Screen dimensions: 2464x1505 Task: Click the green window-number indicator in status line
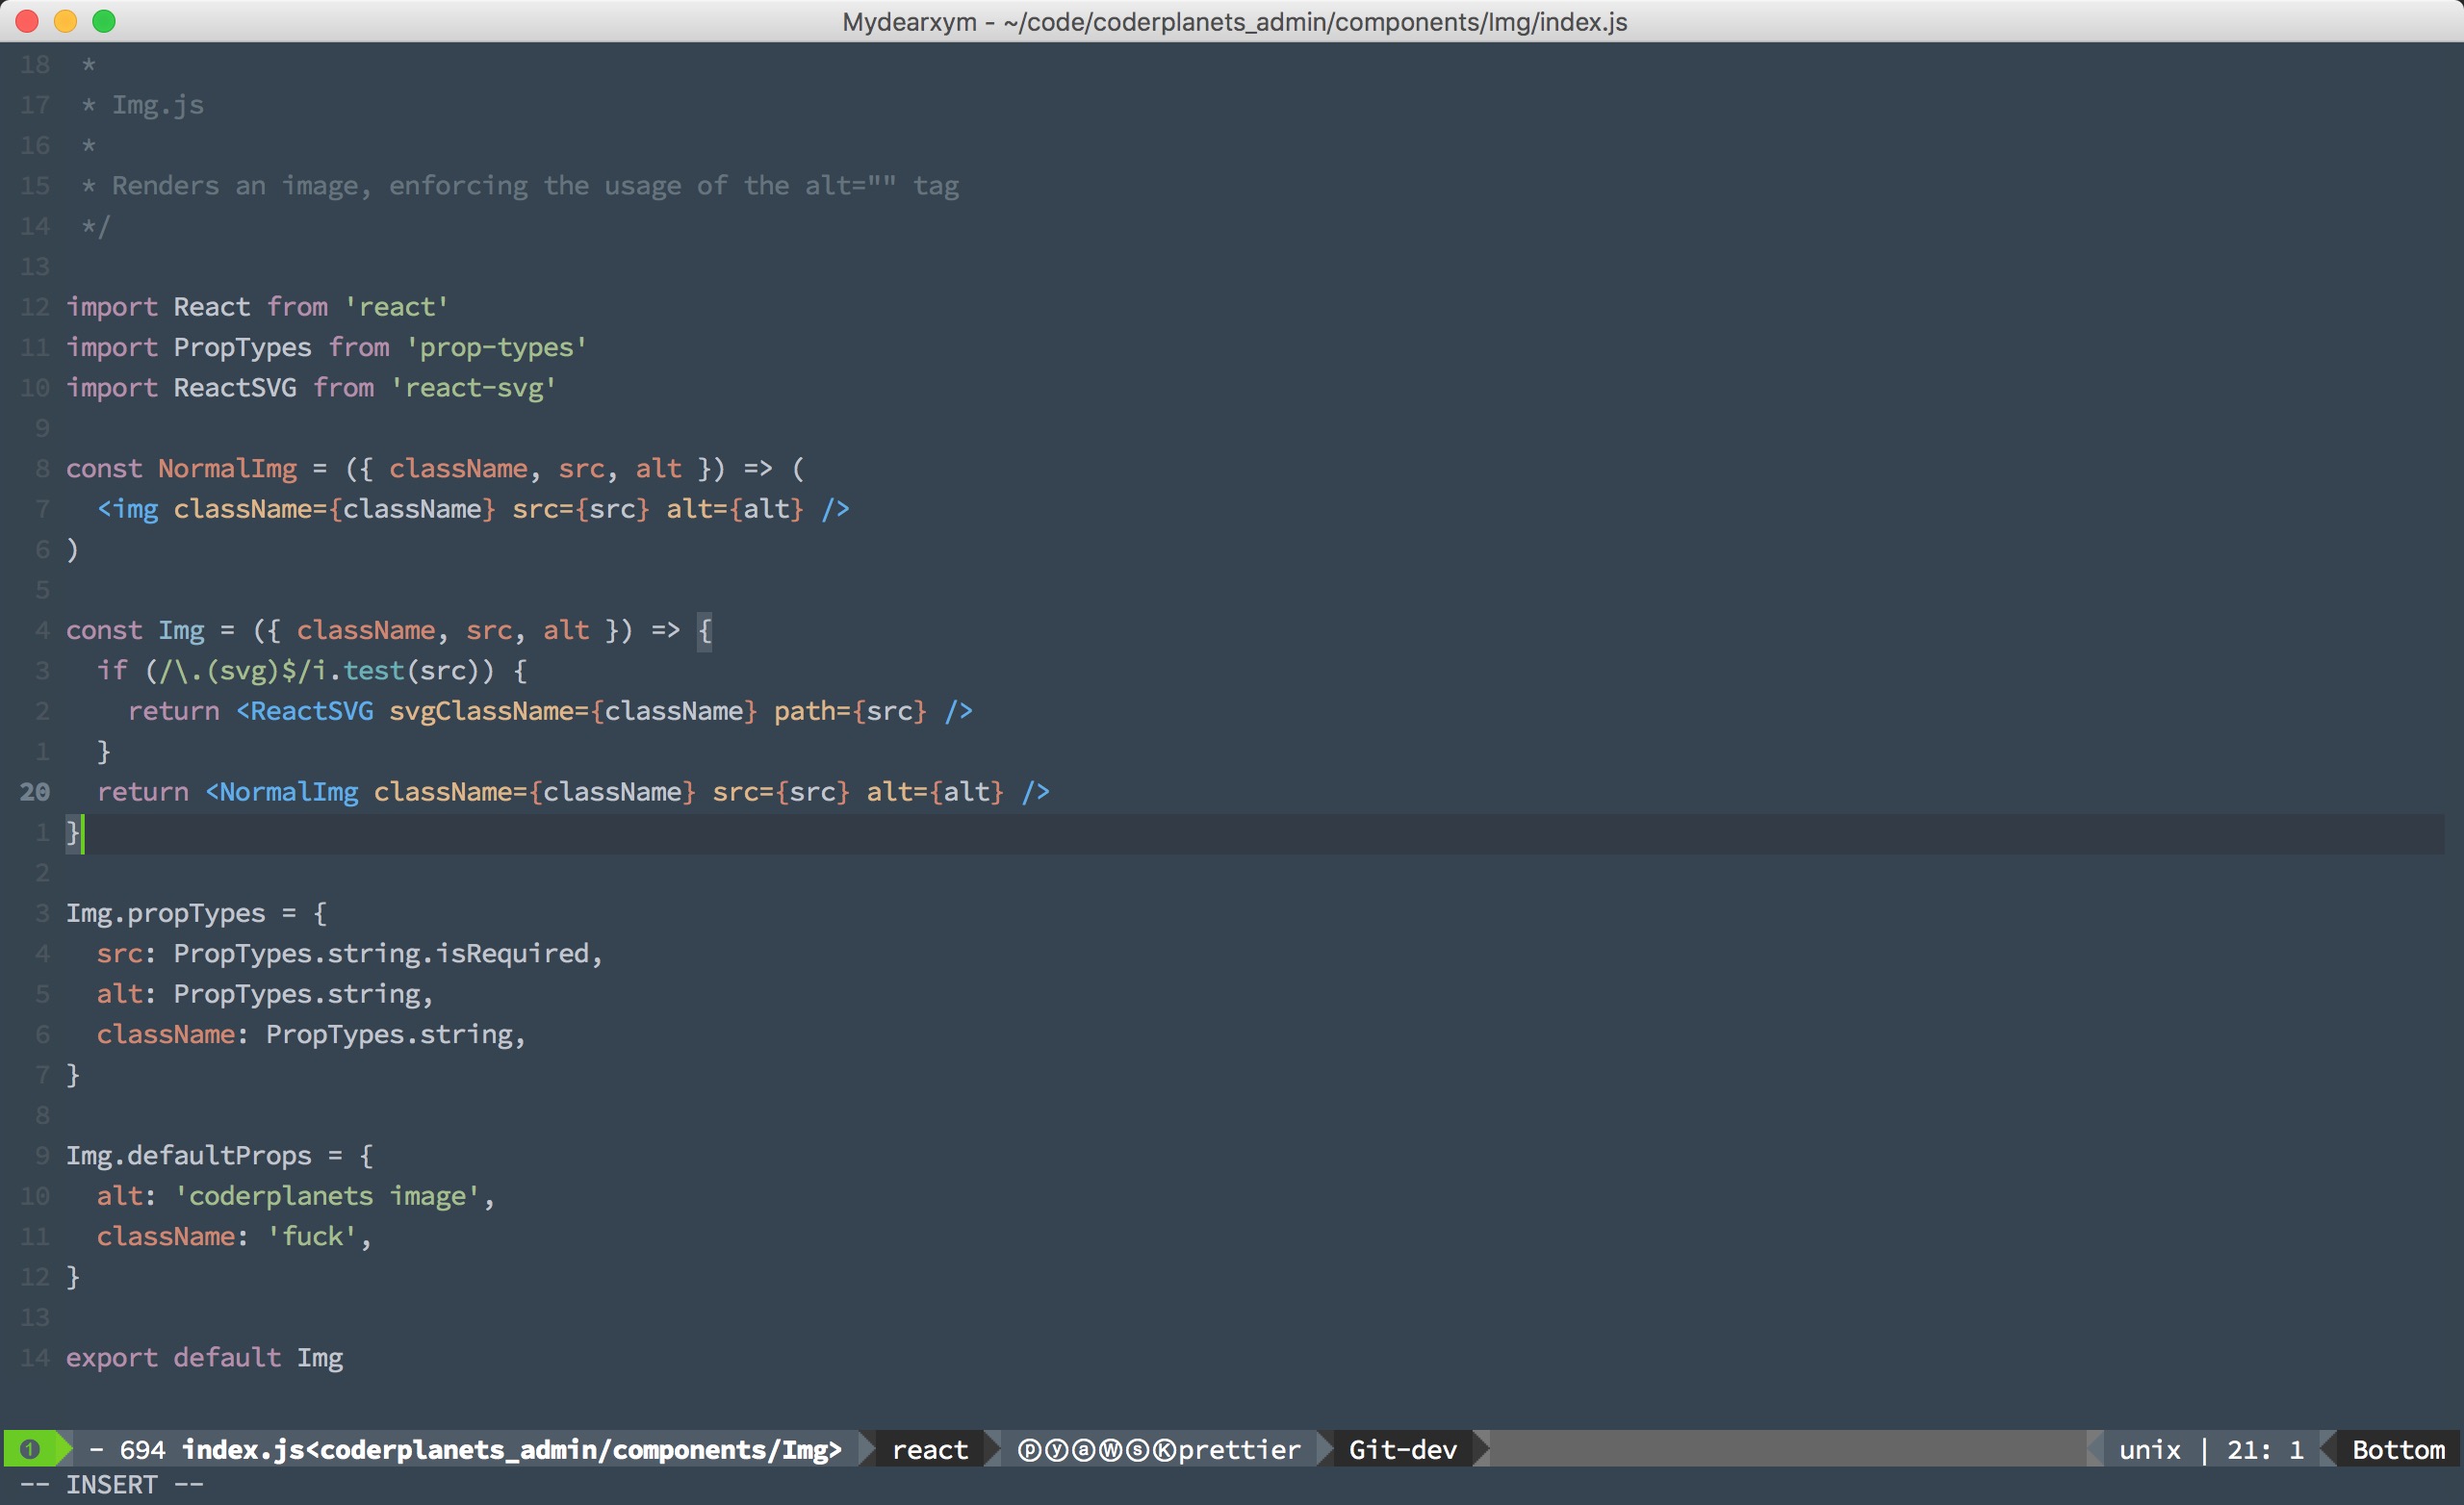(31, 1449)
